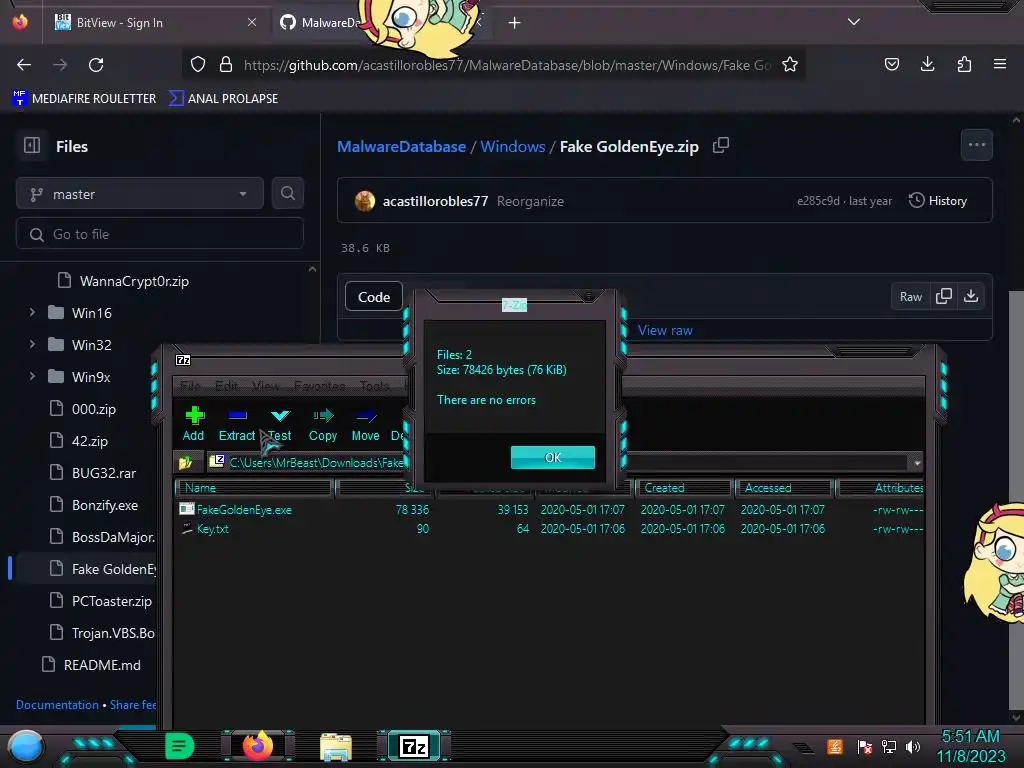Open the three-dot more options menu

click(976, 145)
